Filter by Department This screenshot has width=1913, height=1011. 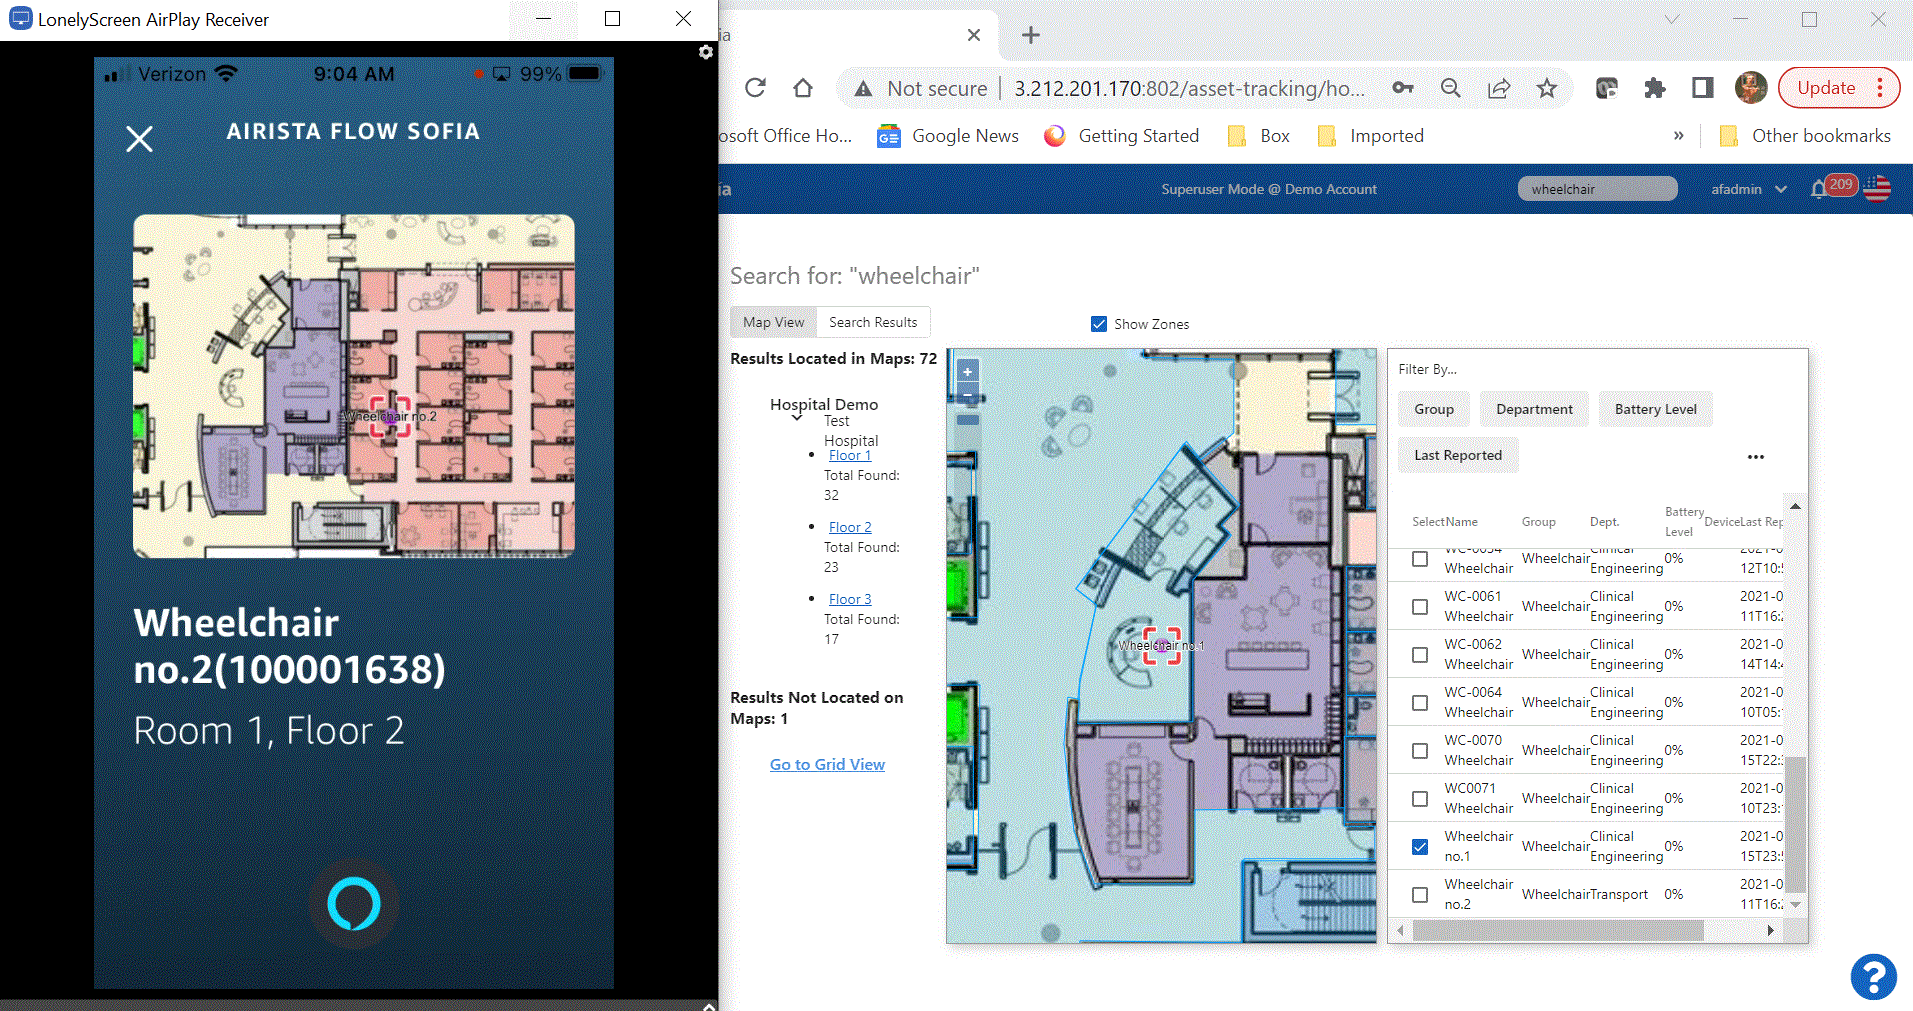(x=1534, y=409)
